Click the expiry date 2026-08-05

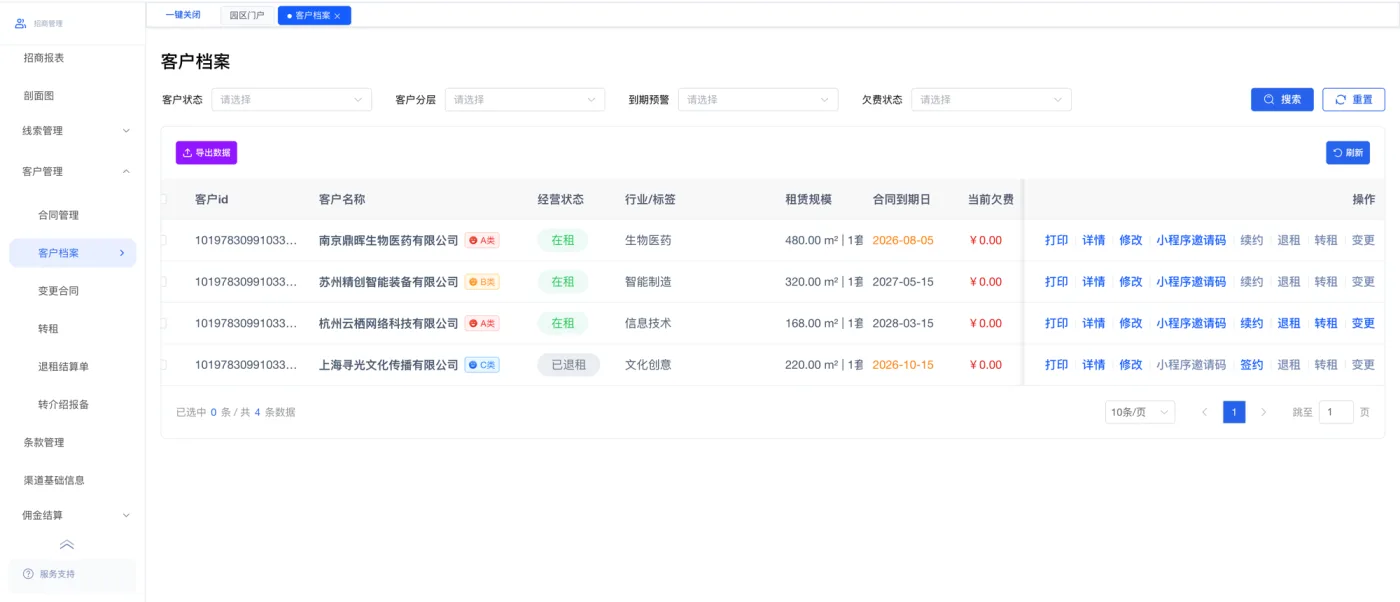coord(903,240)
